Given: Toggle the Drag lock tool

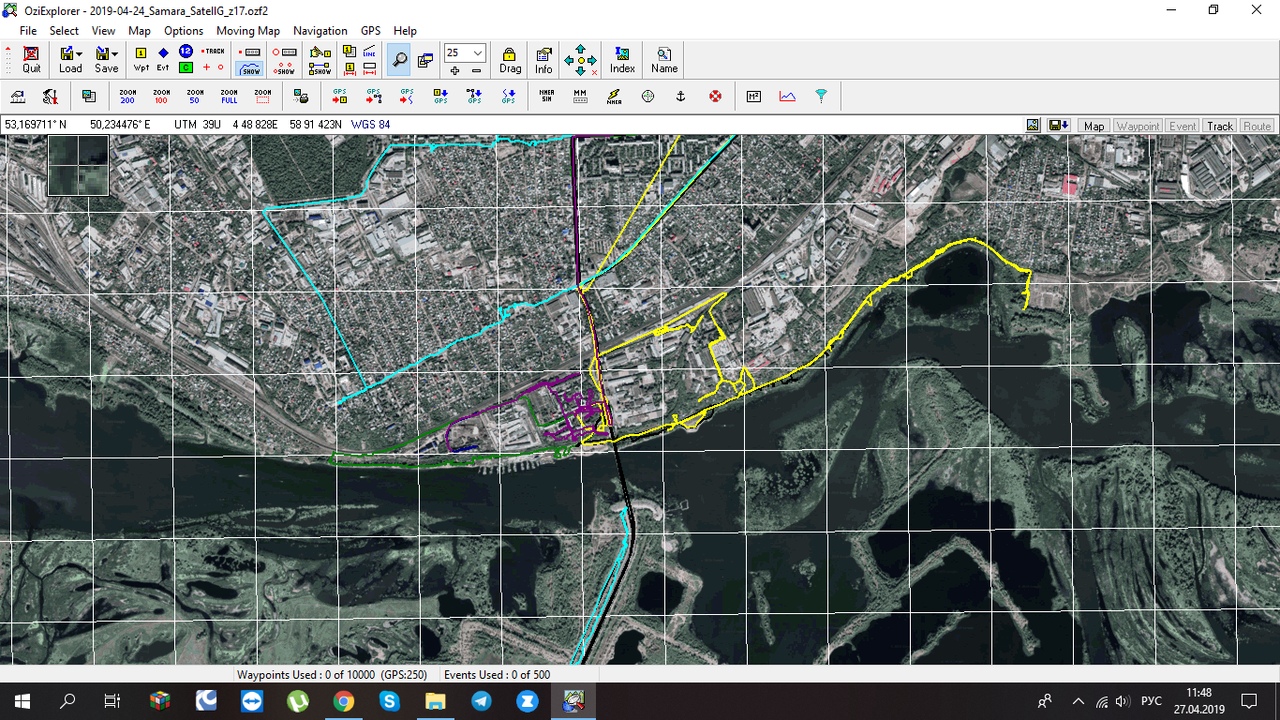Looking at the screenshot, I should coord(510,60).
